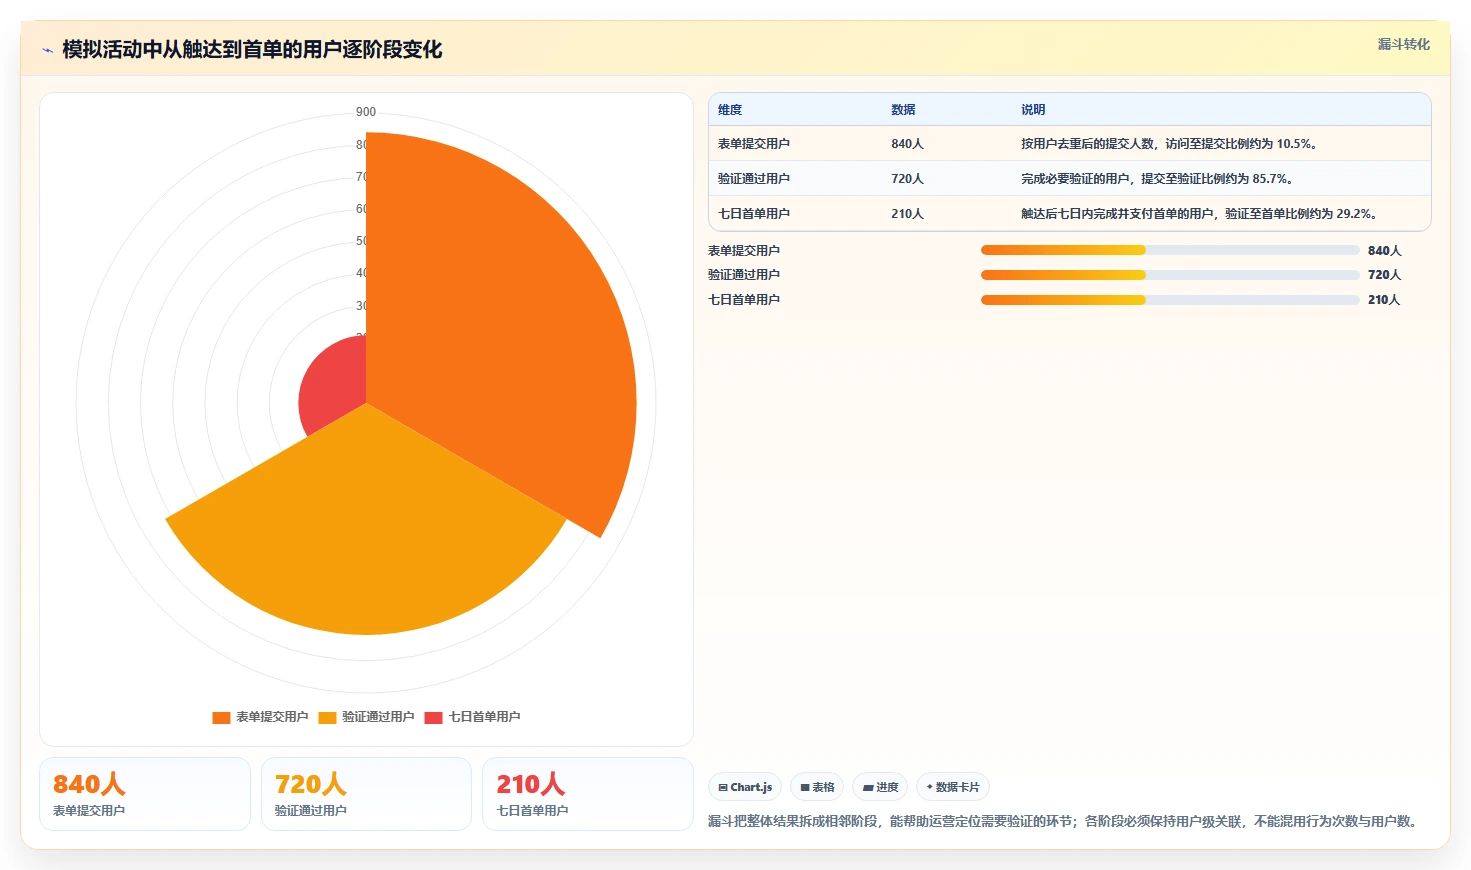Click the star icon in 数据卡片 chip
The image size is (1471, 870).
pos(930,787)
